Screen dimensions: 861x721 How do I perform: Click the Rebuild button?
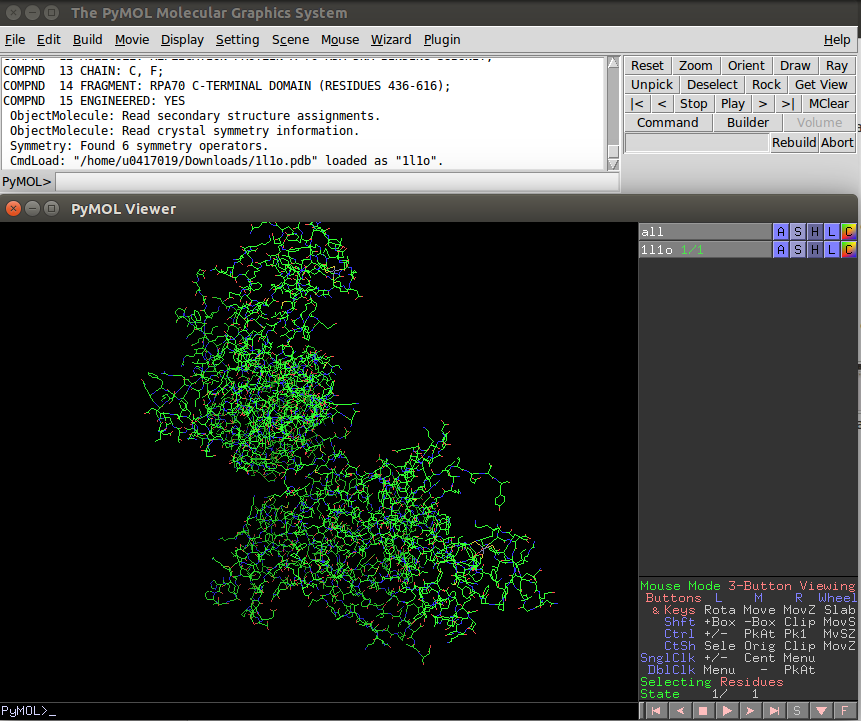(x=794, y=143)
